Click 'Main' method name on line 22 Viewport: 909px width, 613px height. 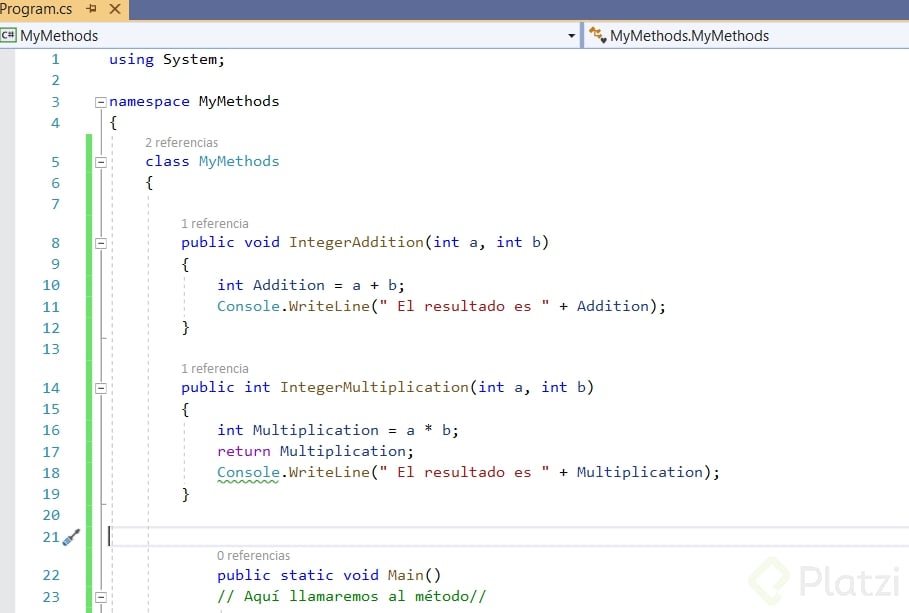point(406,575)
